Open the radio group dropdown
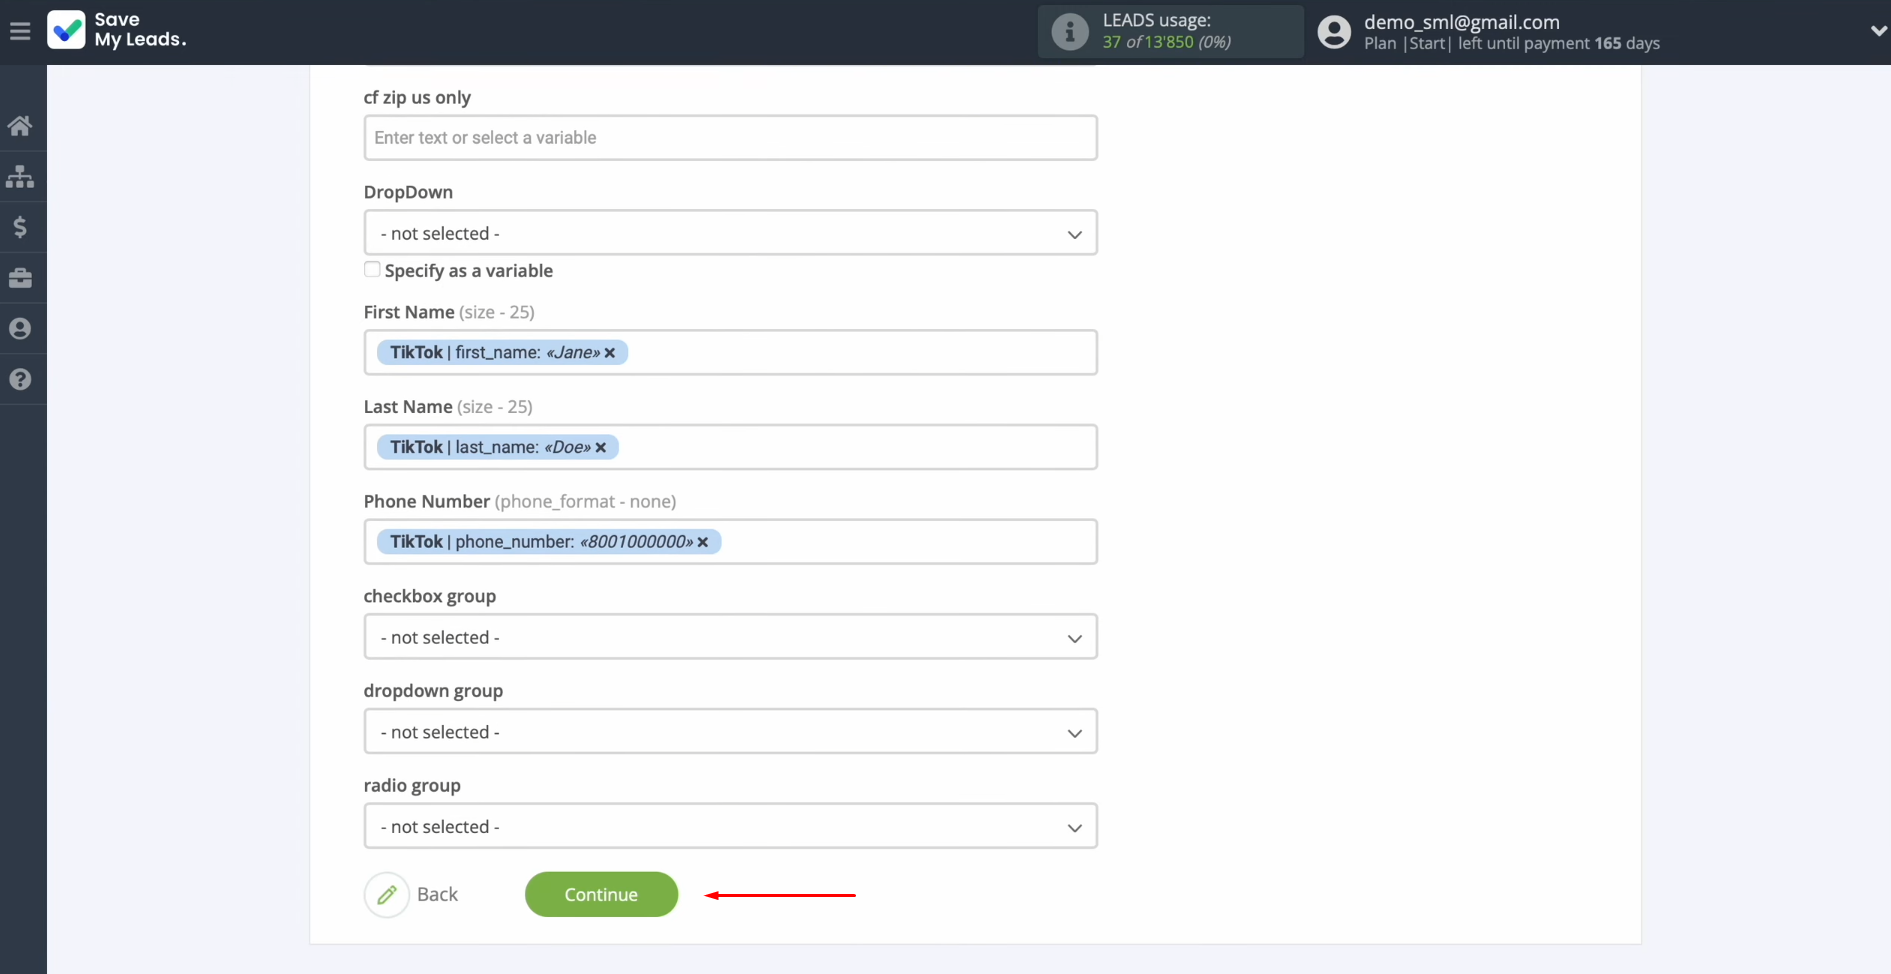Screen dimensions: 1891x974 [x=730, y=827]
